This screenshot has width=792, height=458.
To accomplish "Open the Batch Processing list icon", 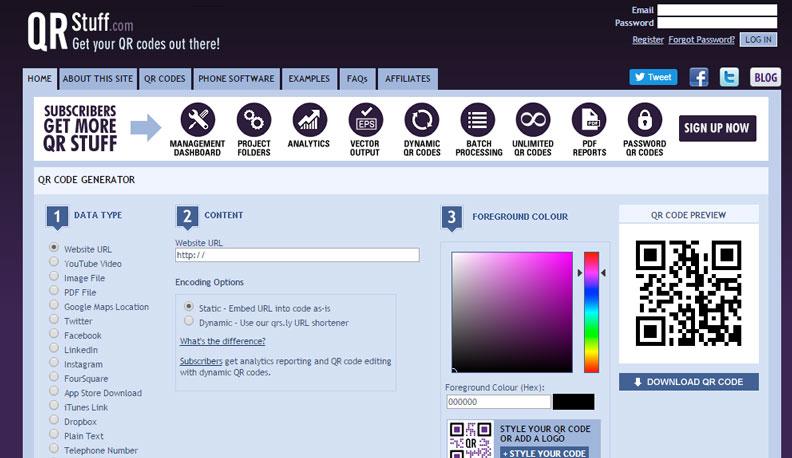I will click(478, 120).
